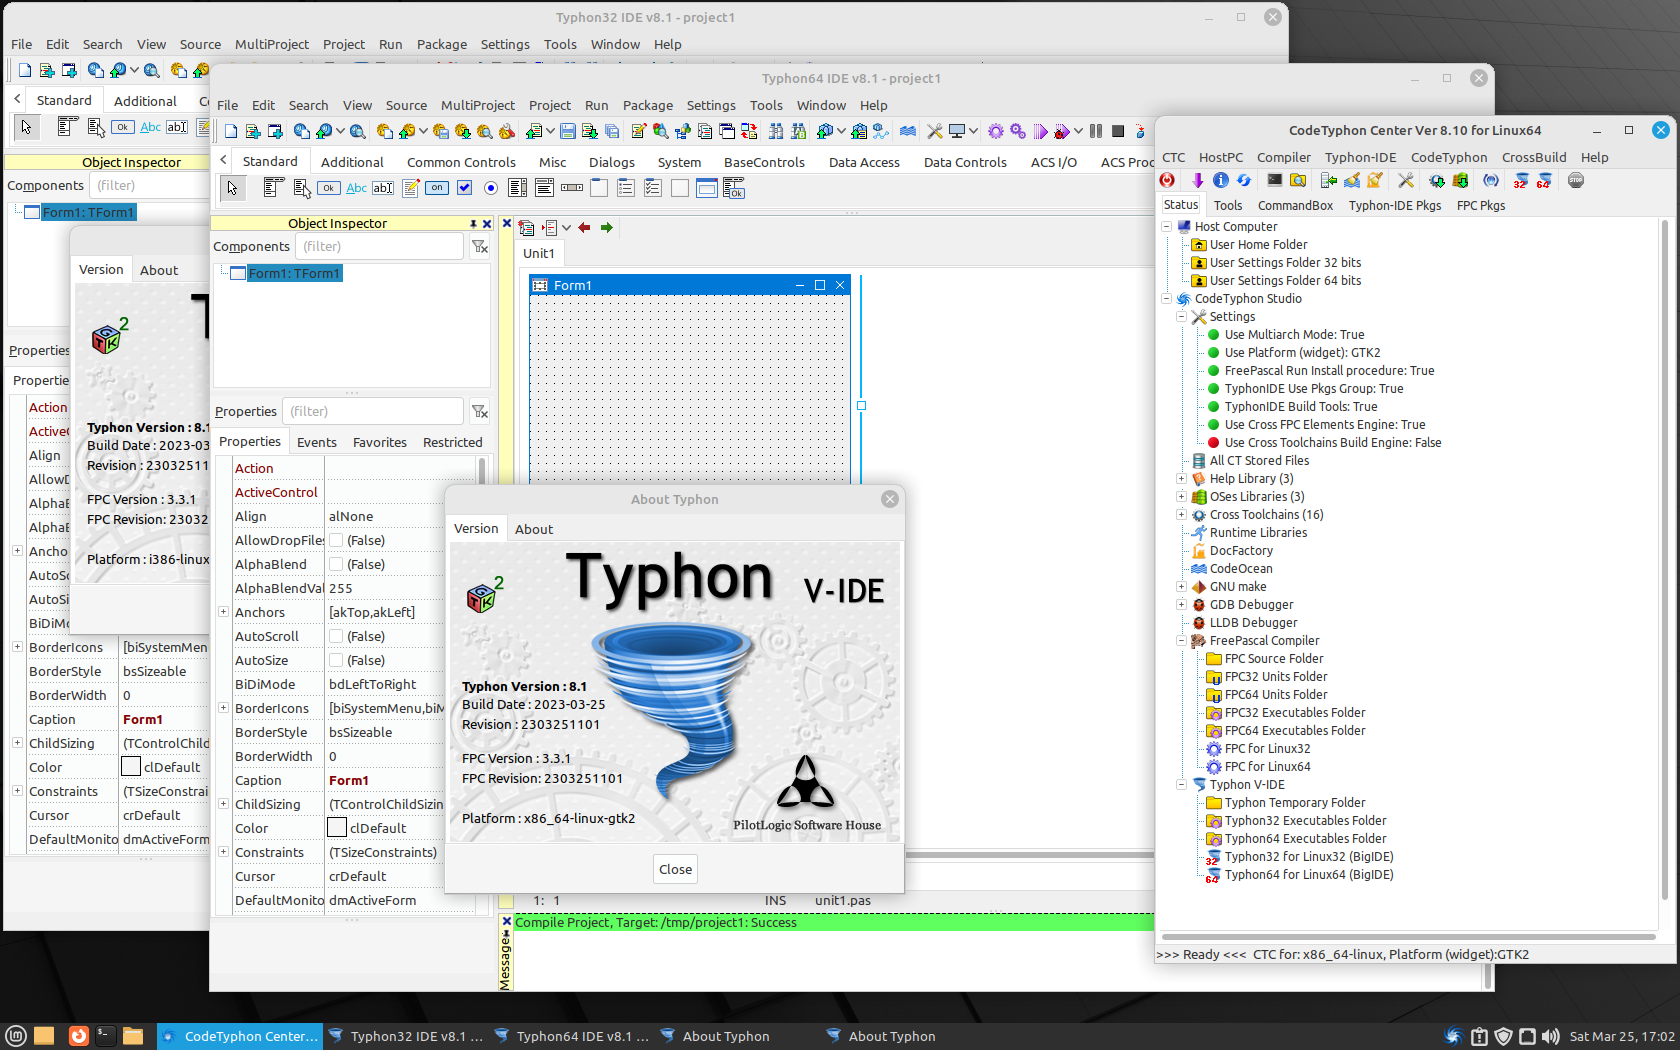1680x1050 pixels.
Task: Select the TToggleBox 'on' component in Typhon64 palette
Action: coord(437,188)
